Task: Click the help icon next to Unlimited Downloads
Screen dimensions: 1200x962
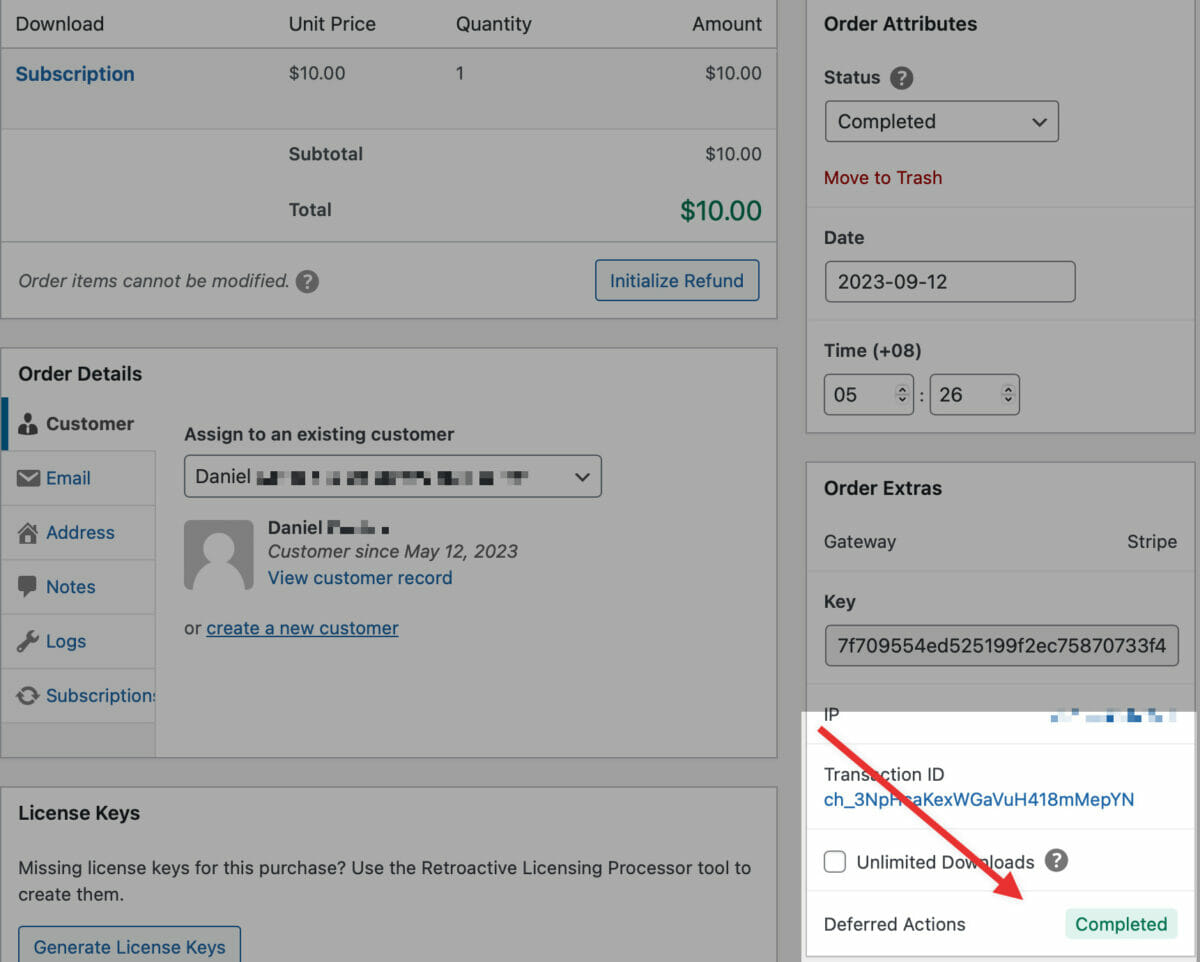Action: (1056, 861)
